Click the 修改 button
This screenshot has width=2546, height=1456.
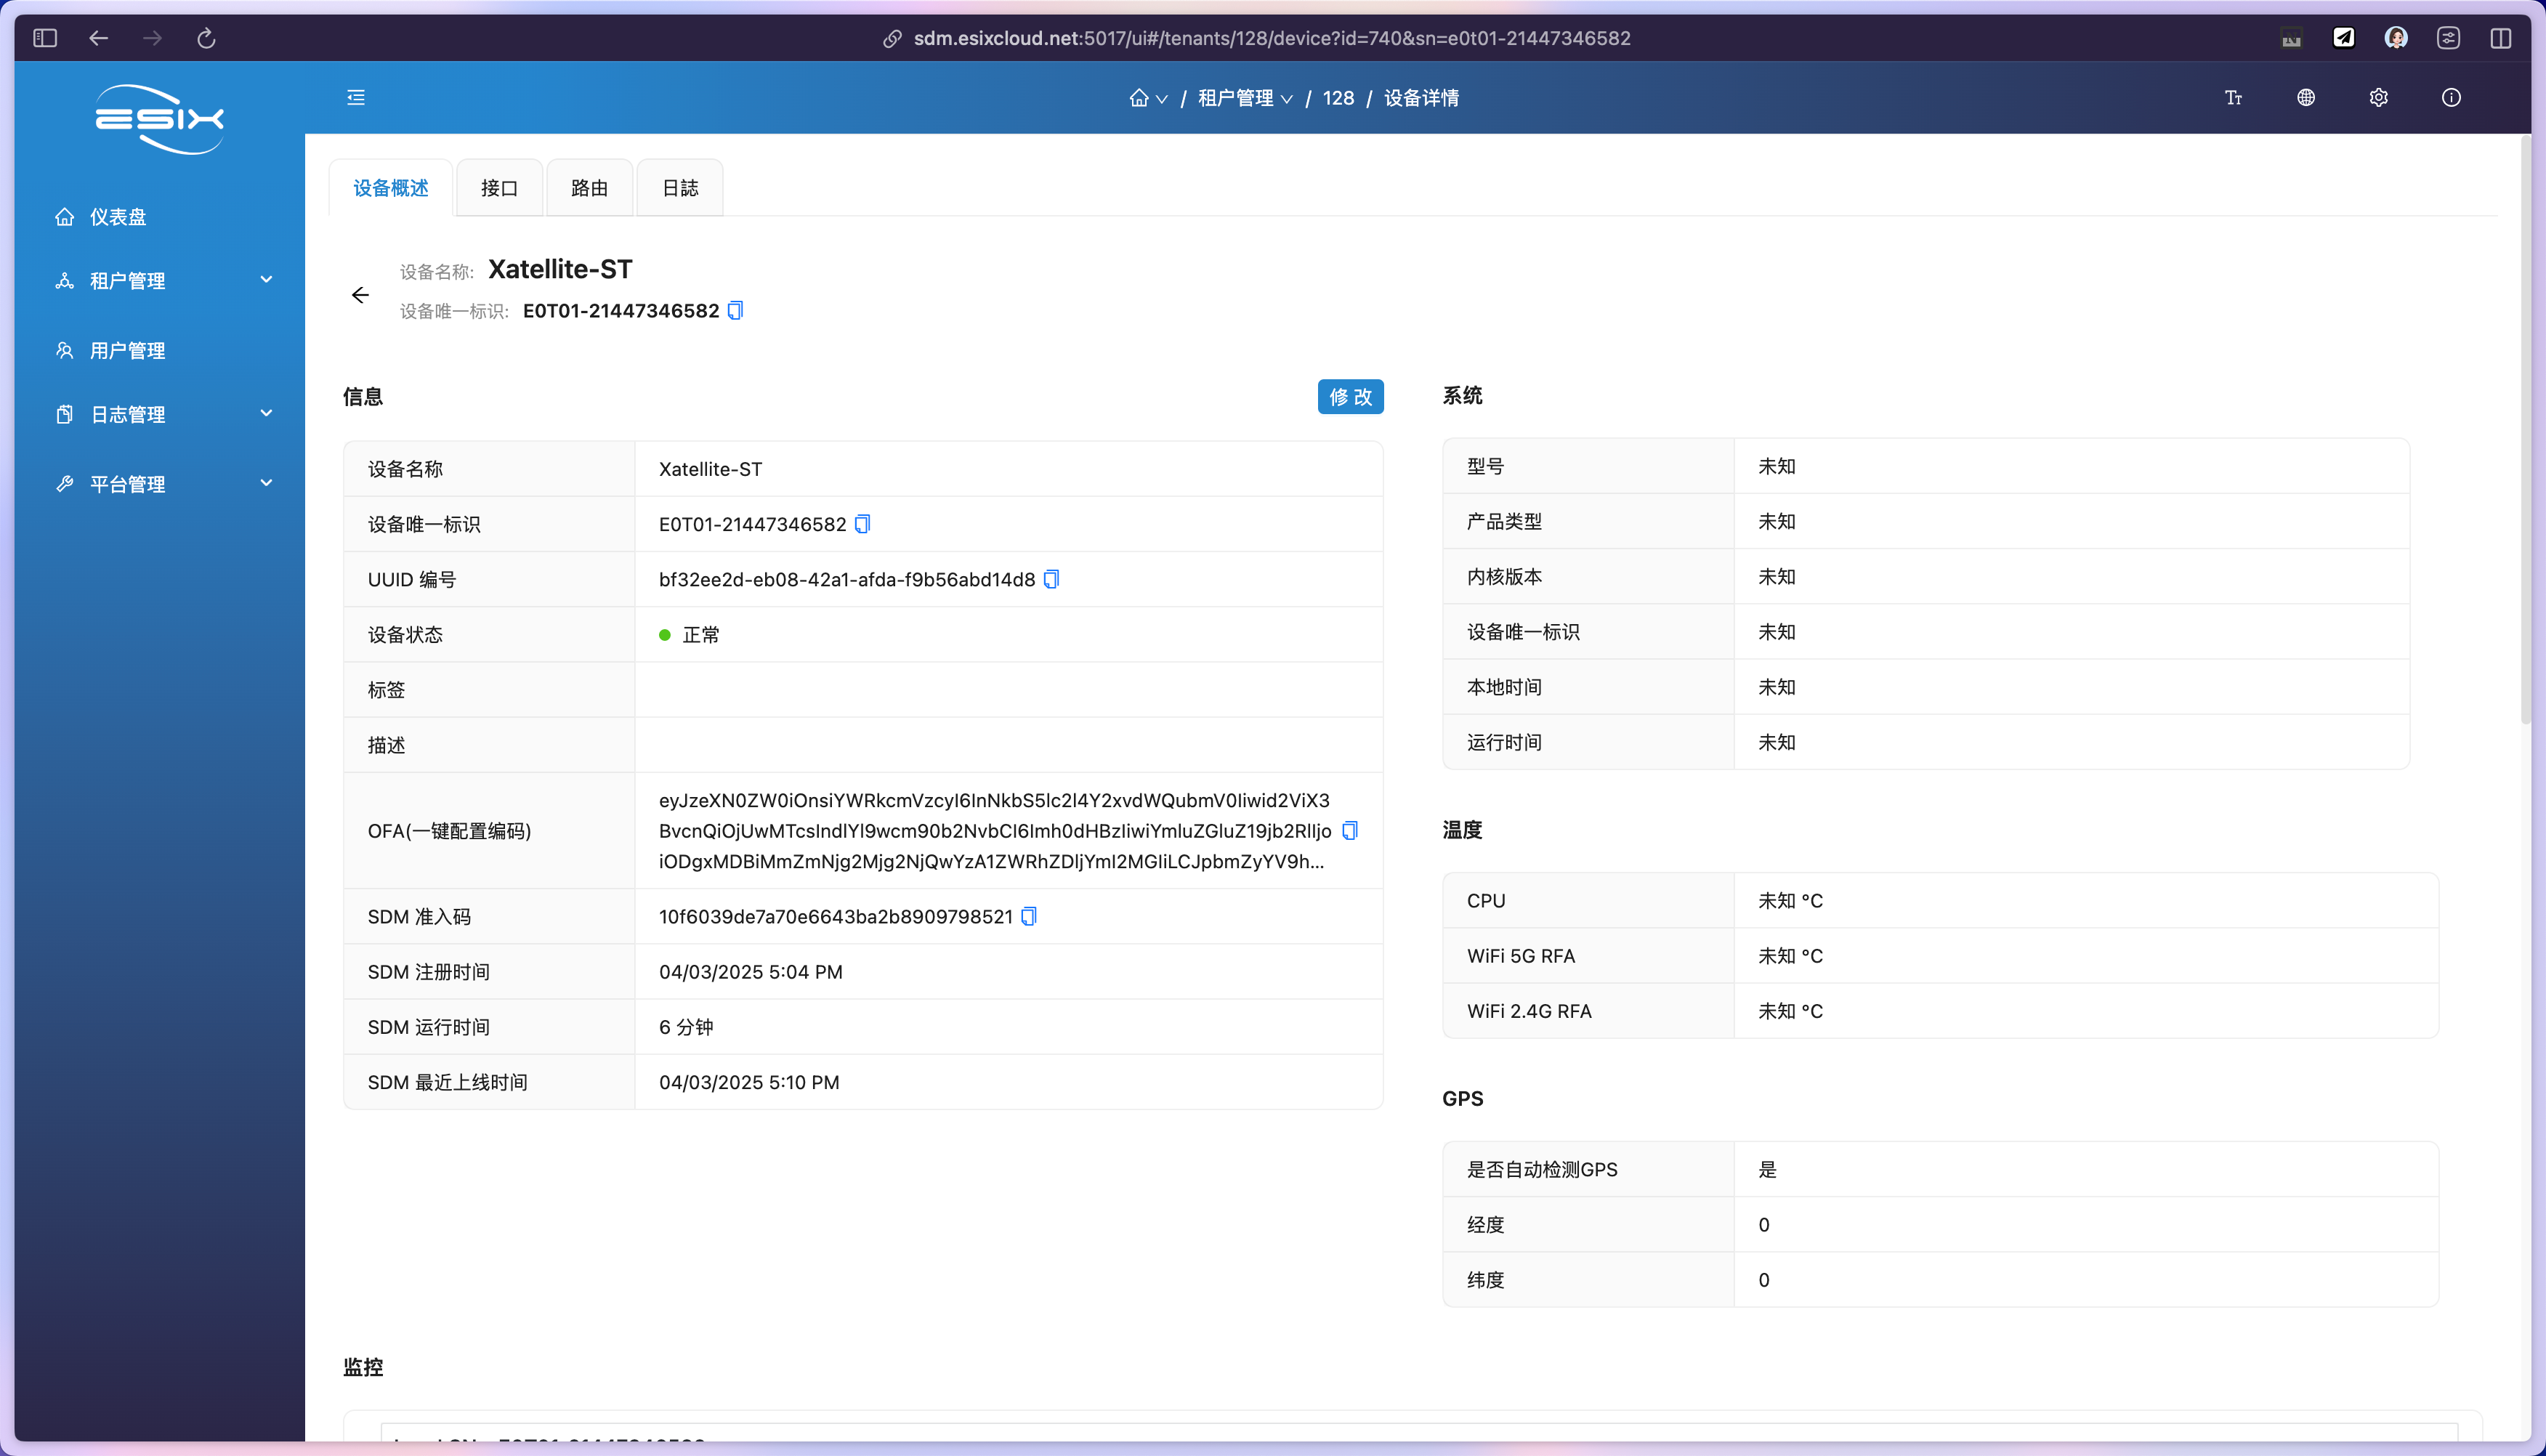tap(1350, 396)
